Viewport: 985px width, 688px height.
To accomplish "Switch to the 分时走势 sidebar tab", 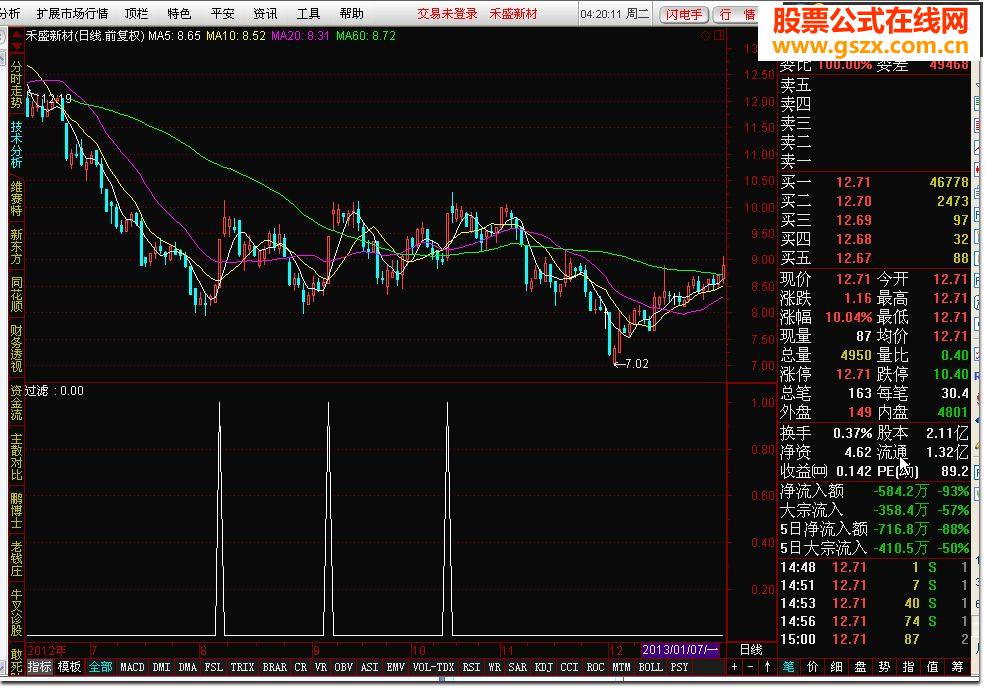I will (16, 85).
